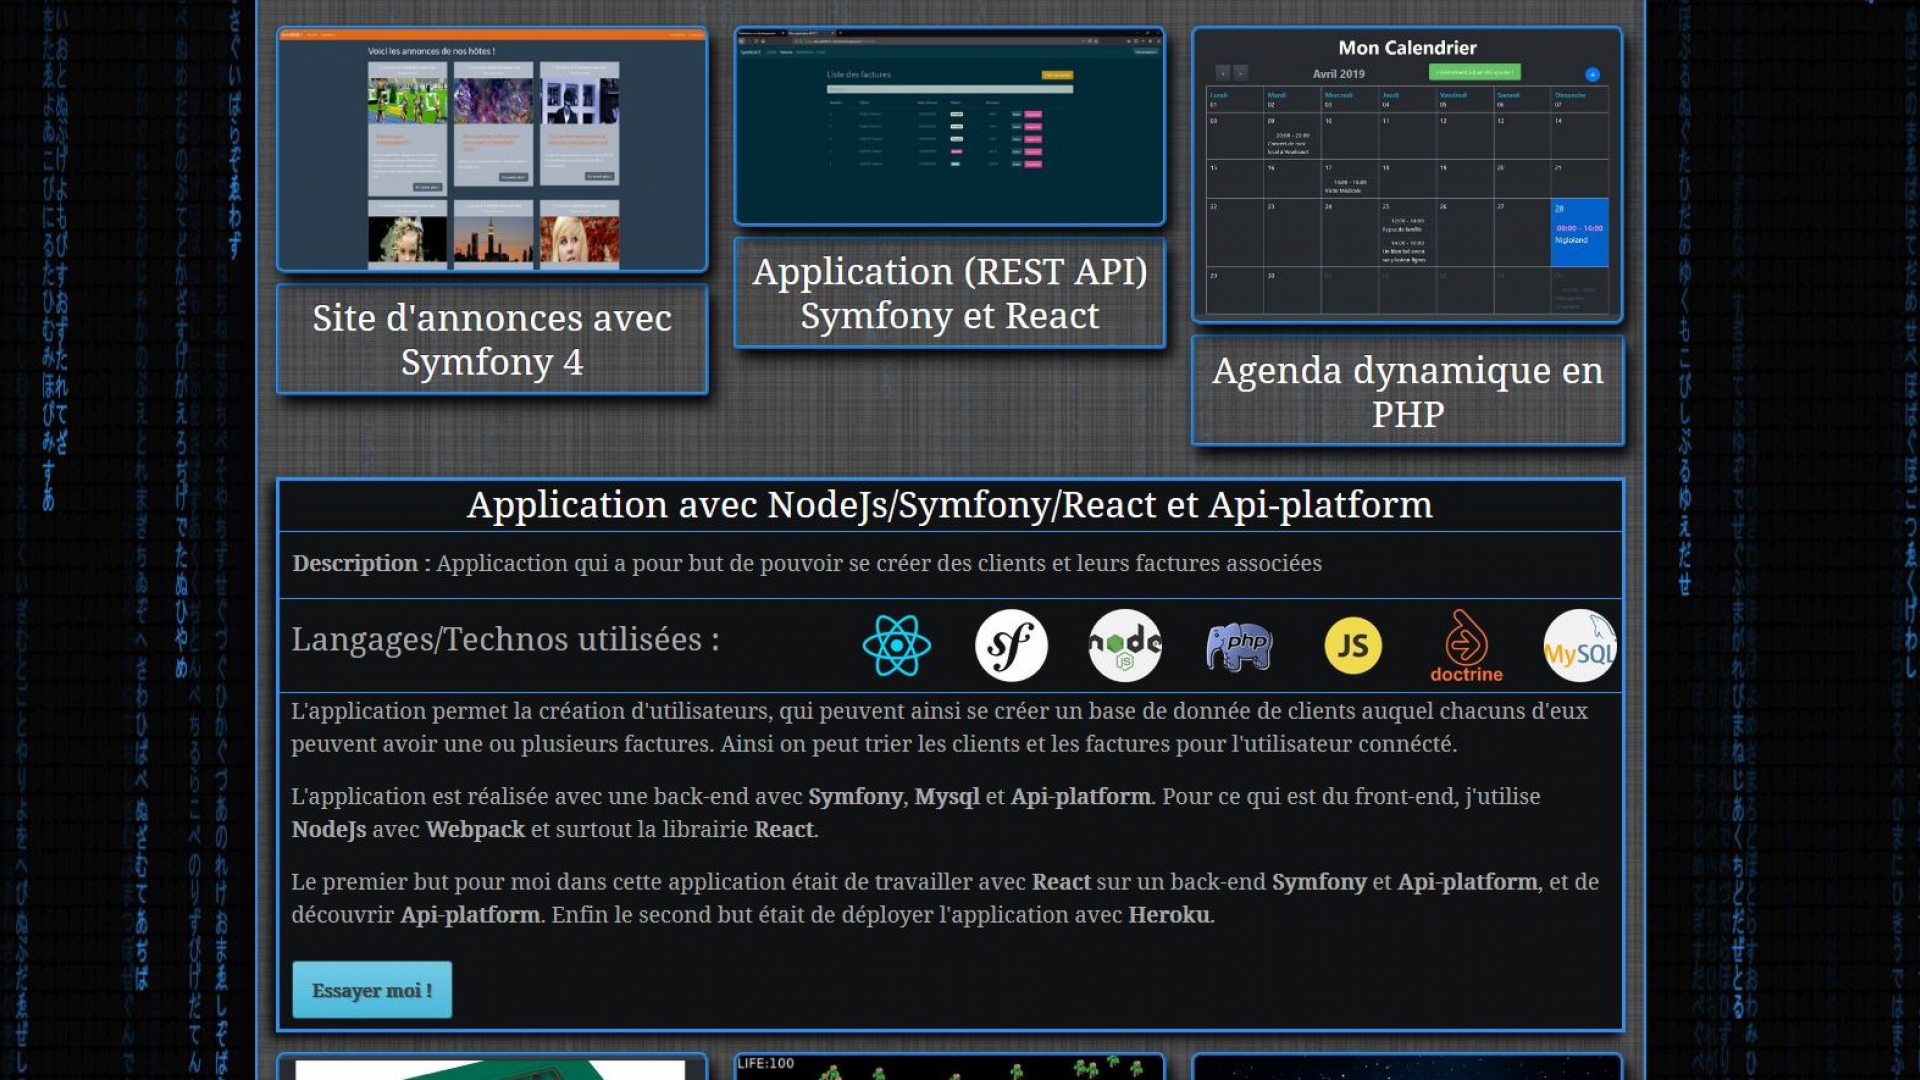Click the green event banner in calendar
1920x1080 pixels.
click(1474, 72)
